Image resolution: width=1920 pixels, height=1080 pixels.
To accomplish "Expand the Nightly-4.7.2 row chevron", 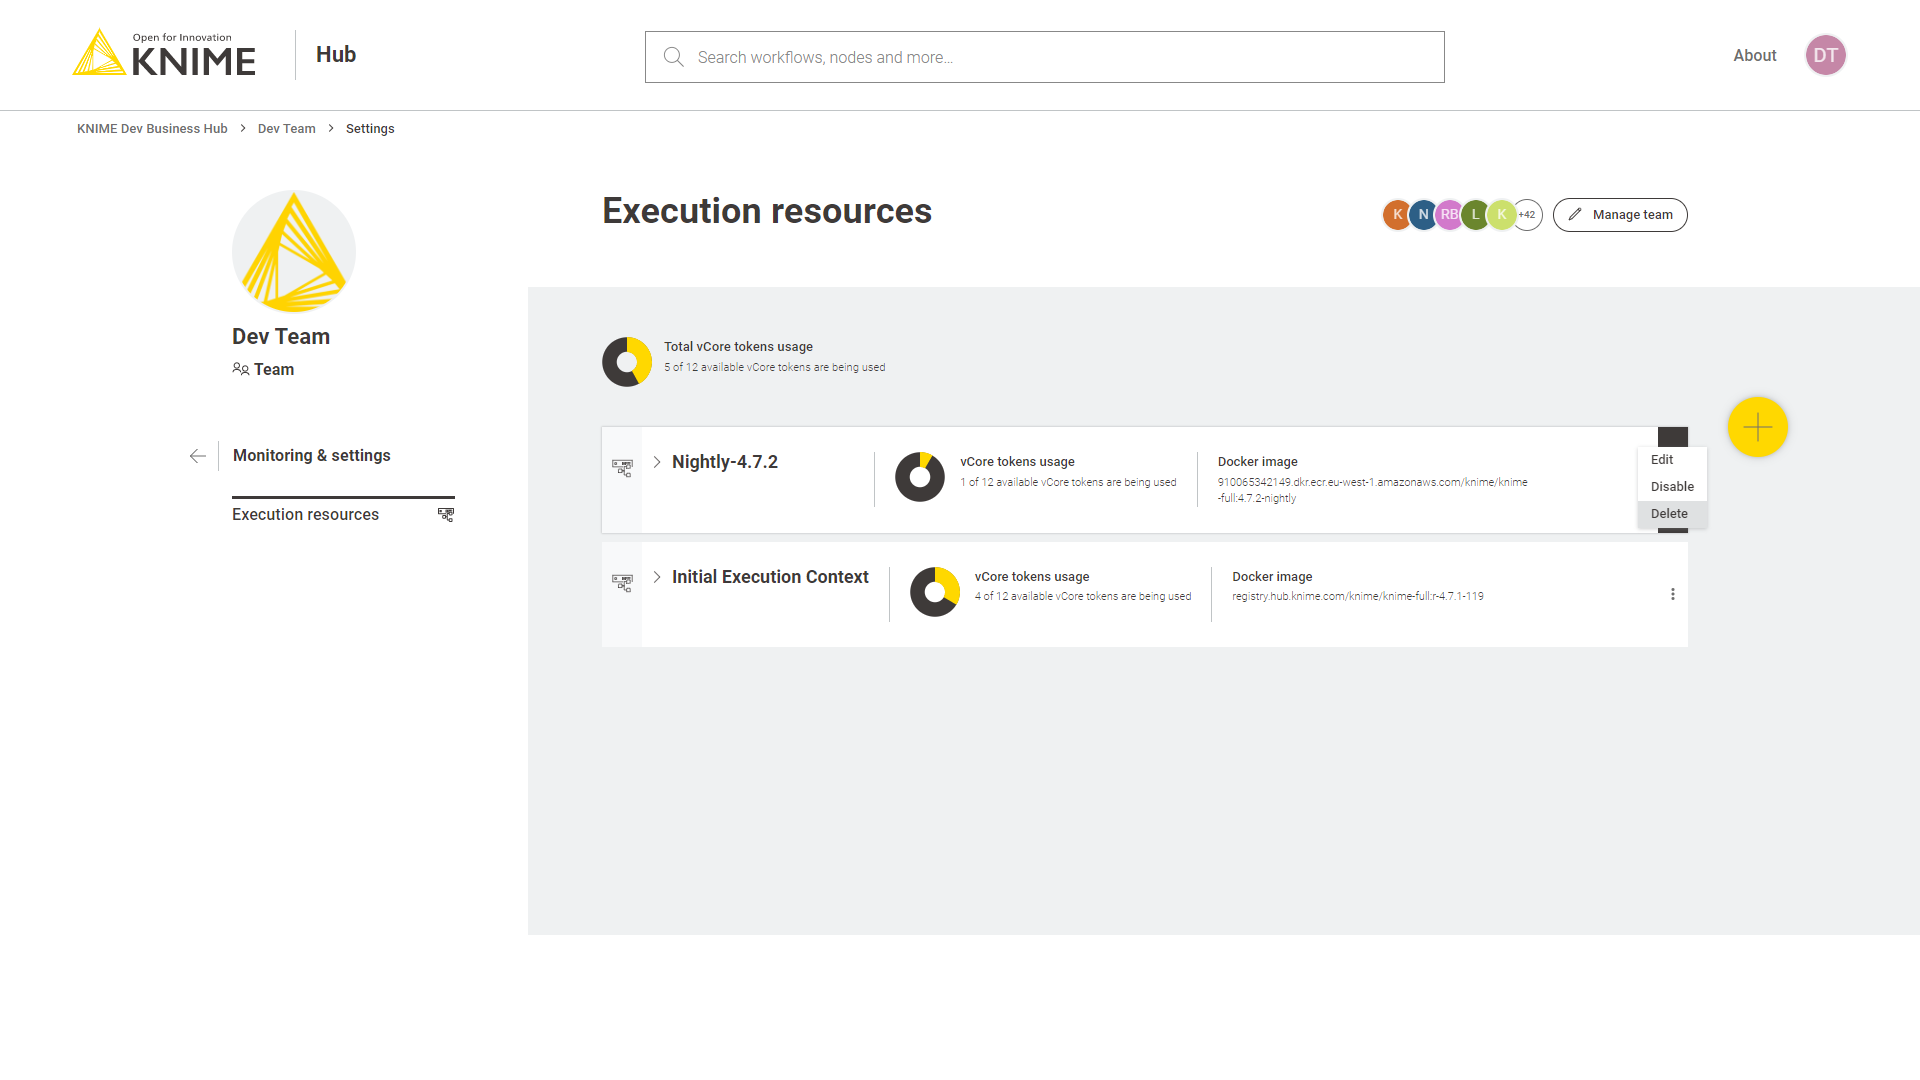I will click(x=657, y=462).
